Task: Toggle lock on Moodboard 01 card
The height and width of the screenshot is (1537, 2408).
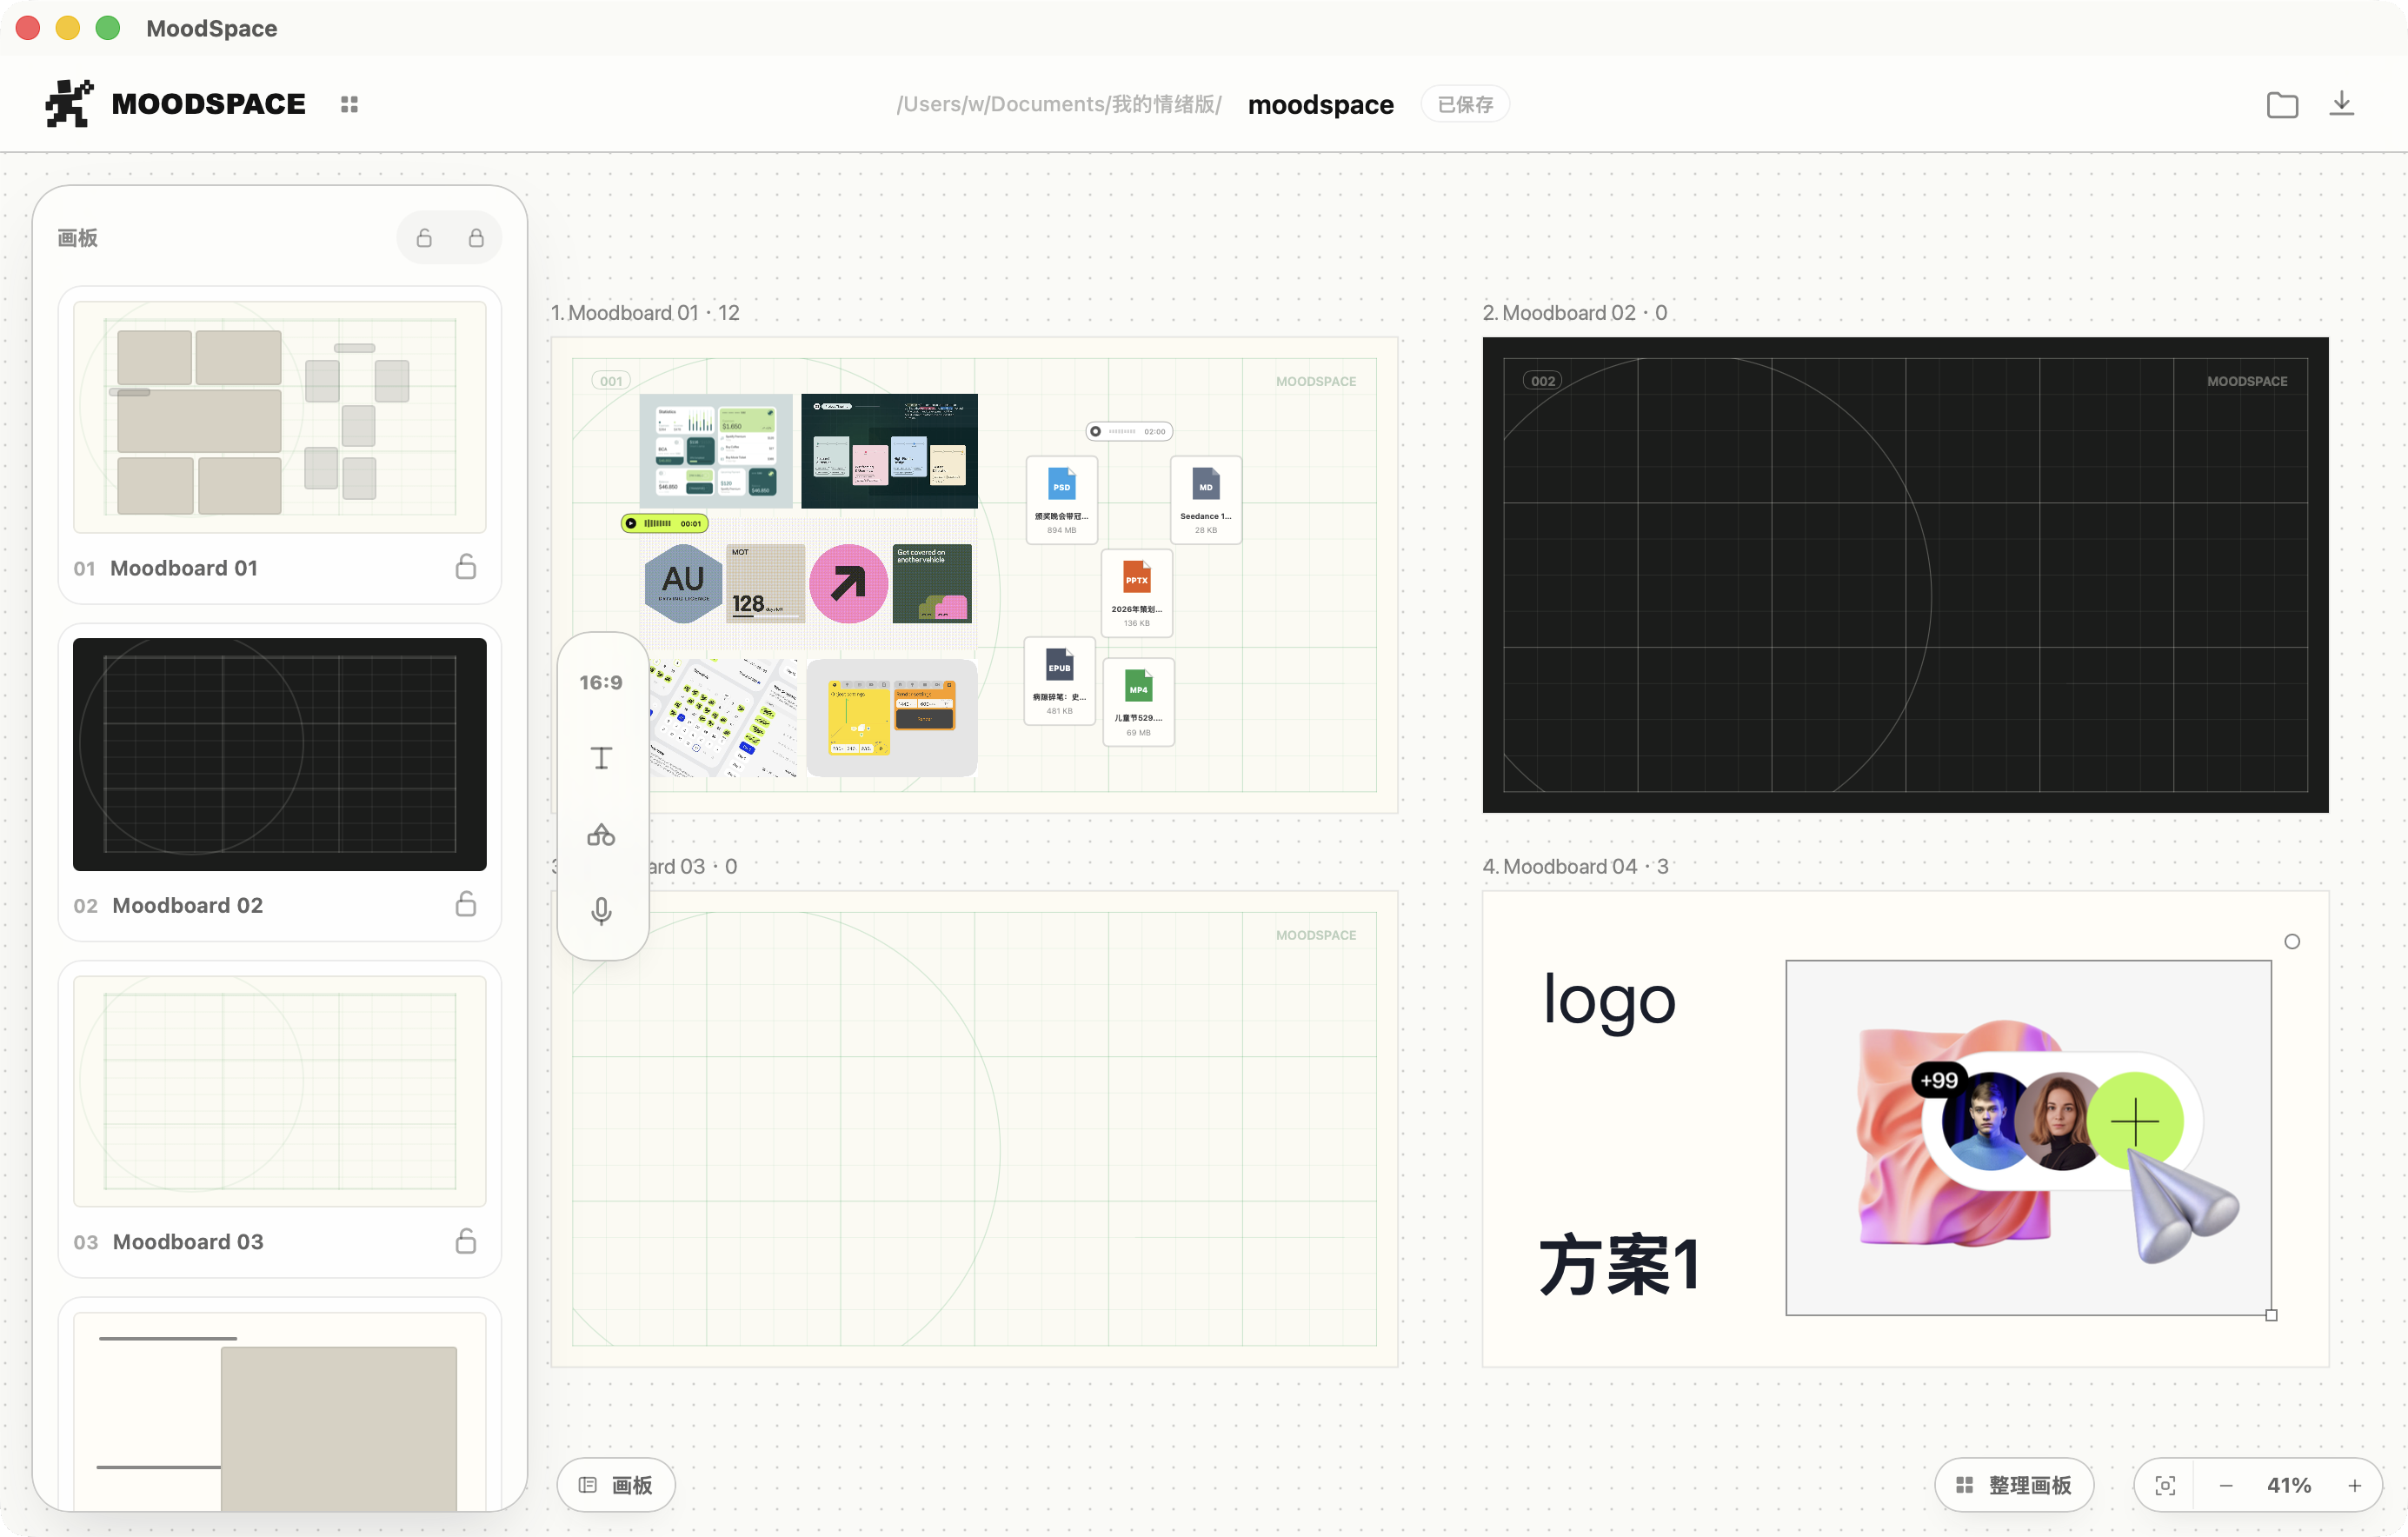Action: point(466,567)
